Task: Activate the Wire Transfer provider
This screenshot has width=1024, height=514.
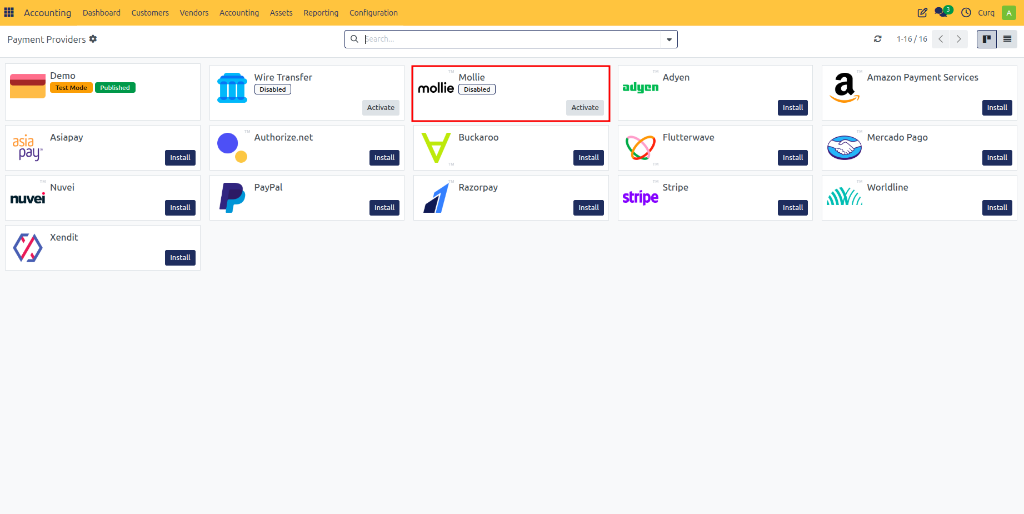Action: 381,108
